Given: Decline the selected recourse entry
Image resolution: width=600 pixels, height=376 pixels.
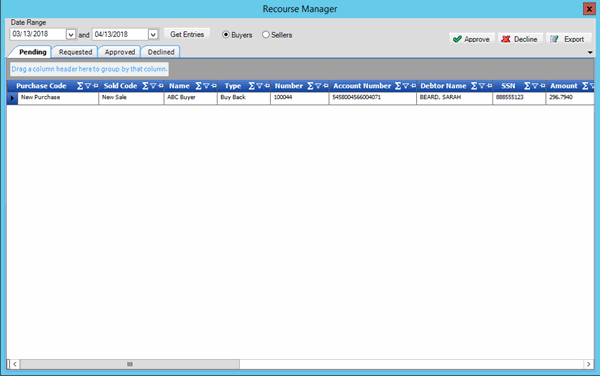Looking at the screenshot, I should pos(520,39).
